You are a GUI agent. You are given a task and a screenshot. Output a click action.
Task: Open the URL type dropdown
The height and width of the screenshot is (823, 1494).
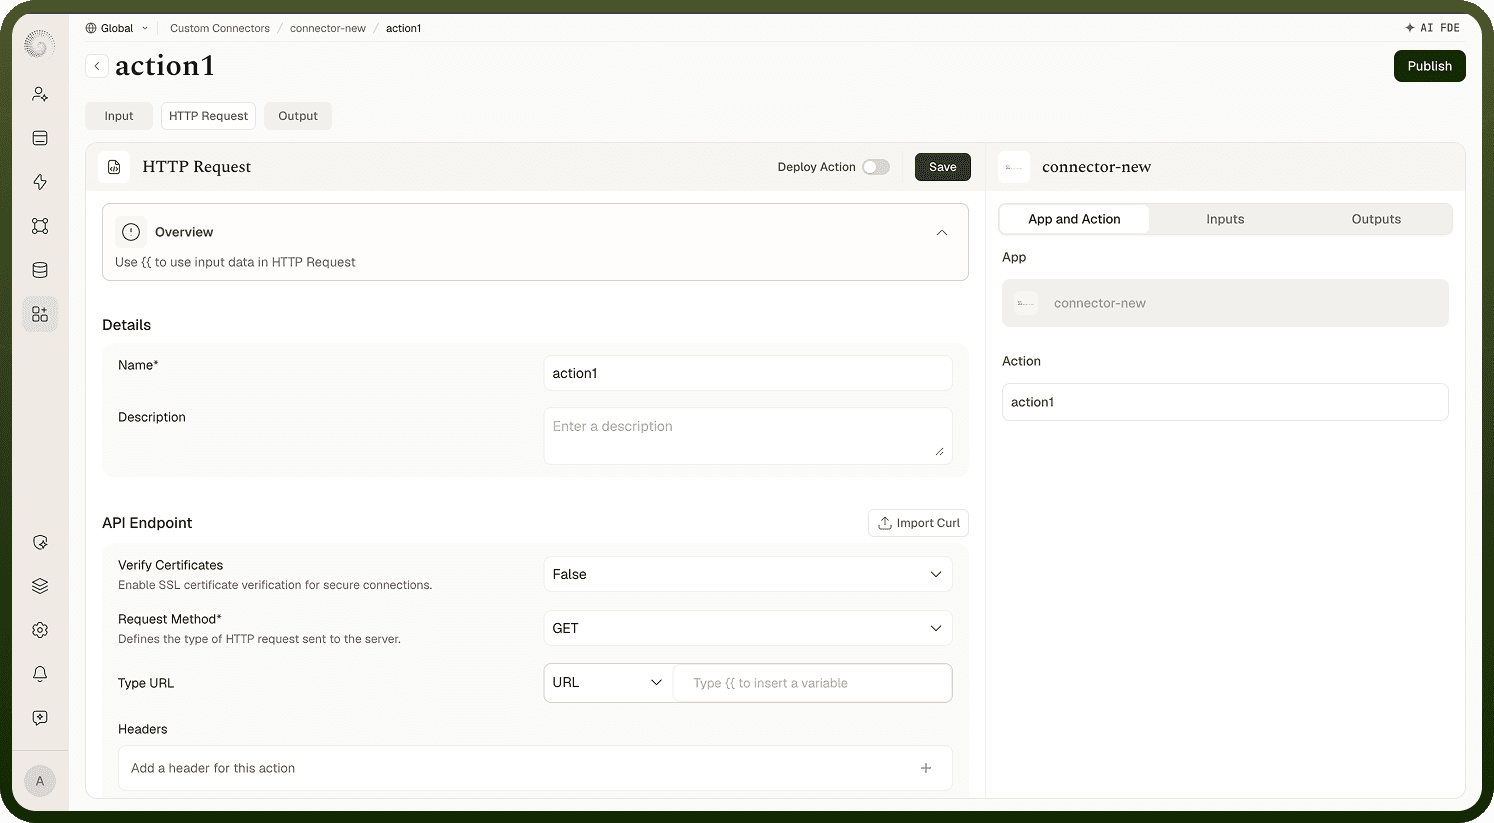(608, 683)
